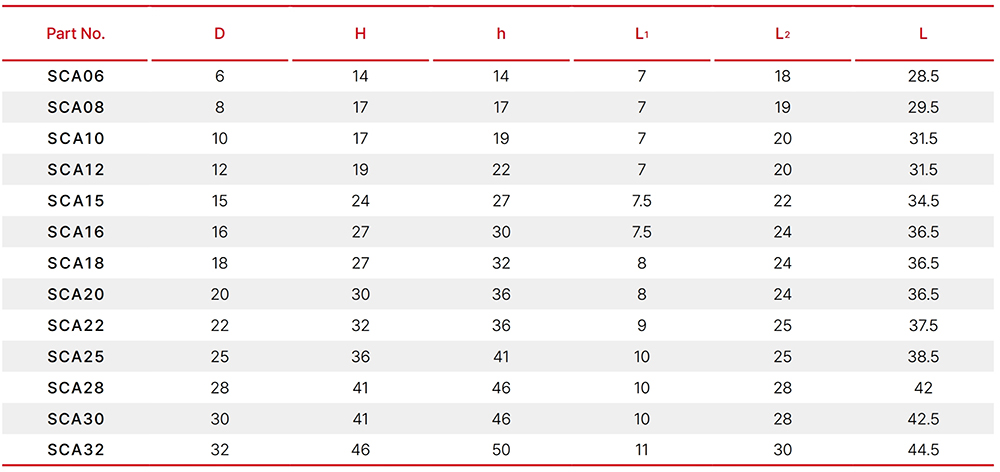
Task: Select the L2 column header
Action: point(783,34)
